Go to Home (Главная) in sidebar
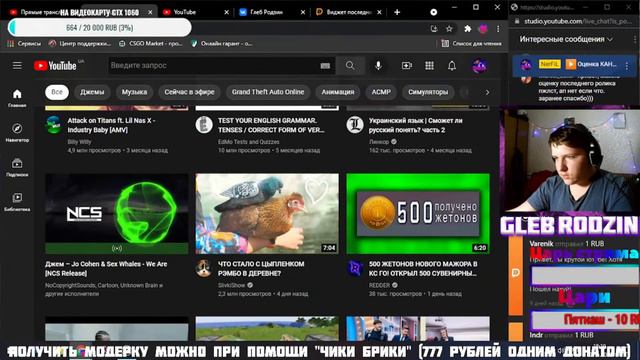Viewport: 640px width, 360px height. [x=17, y=98]
